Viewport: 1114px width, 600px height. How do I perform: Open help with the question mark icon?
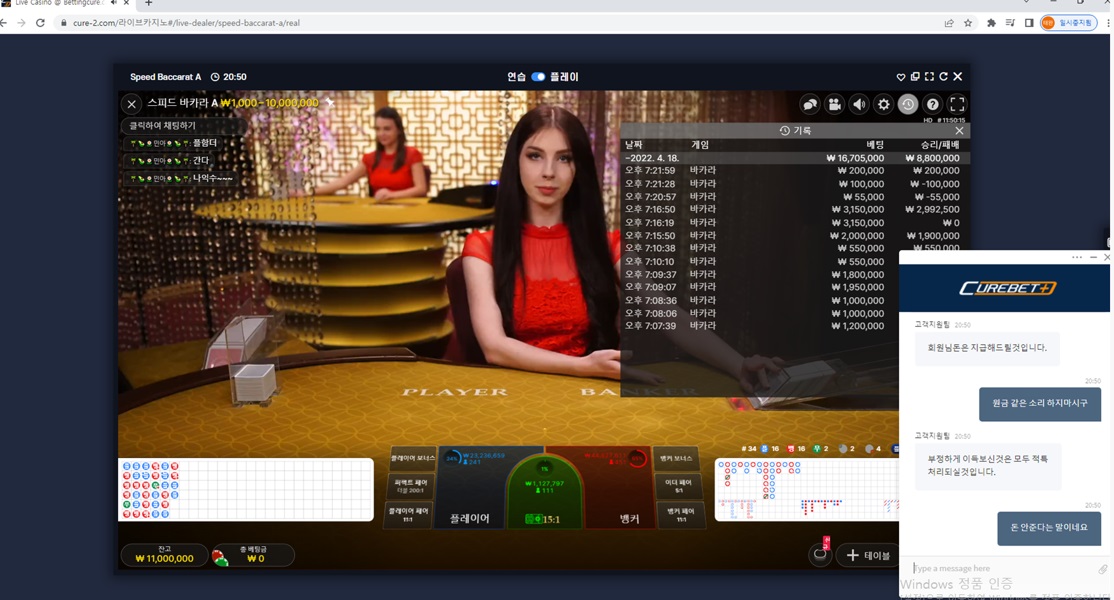tap(933, 104)
